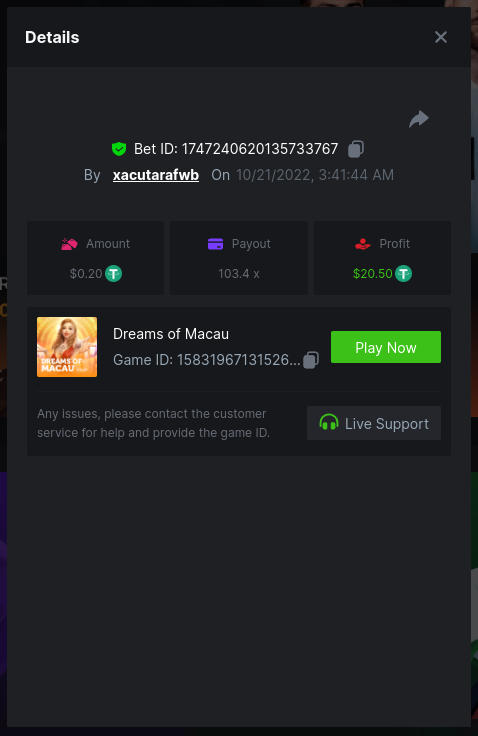
Task: Click the pink Amount icon
Action: [x=69, y=244]
